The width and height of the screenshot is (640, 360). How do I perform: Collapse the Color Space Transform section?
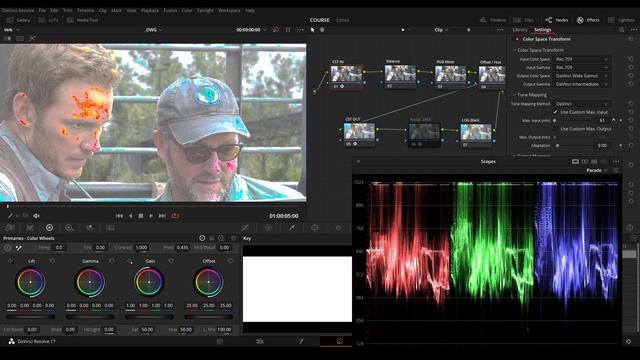click(514, 50)
